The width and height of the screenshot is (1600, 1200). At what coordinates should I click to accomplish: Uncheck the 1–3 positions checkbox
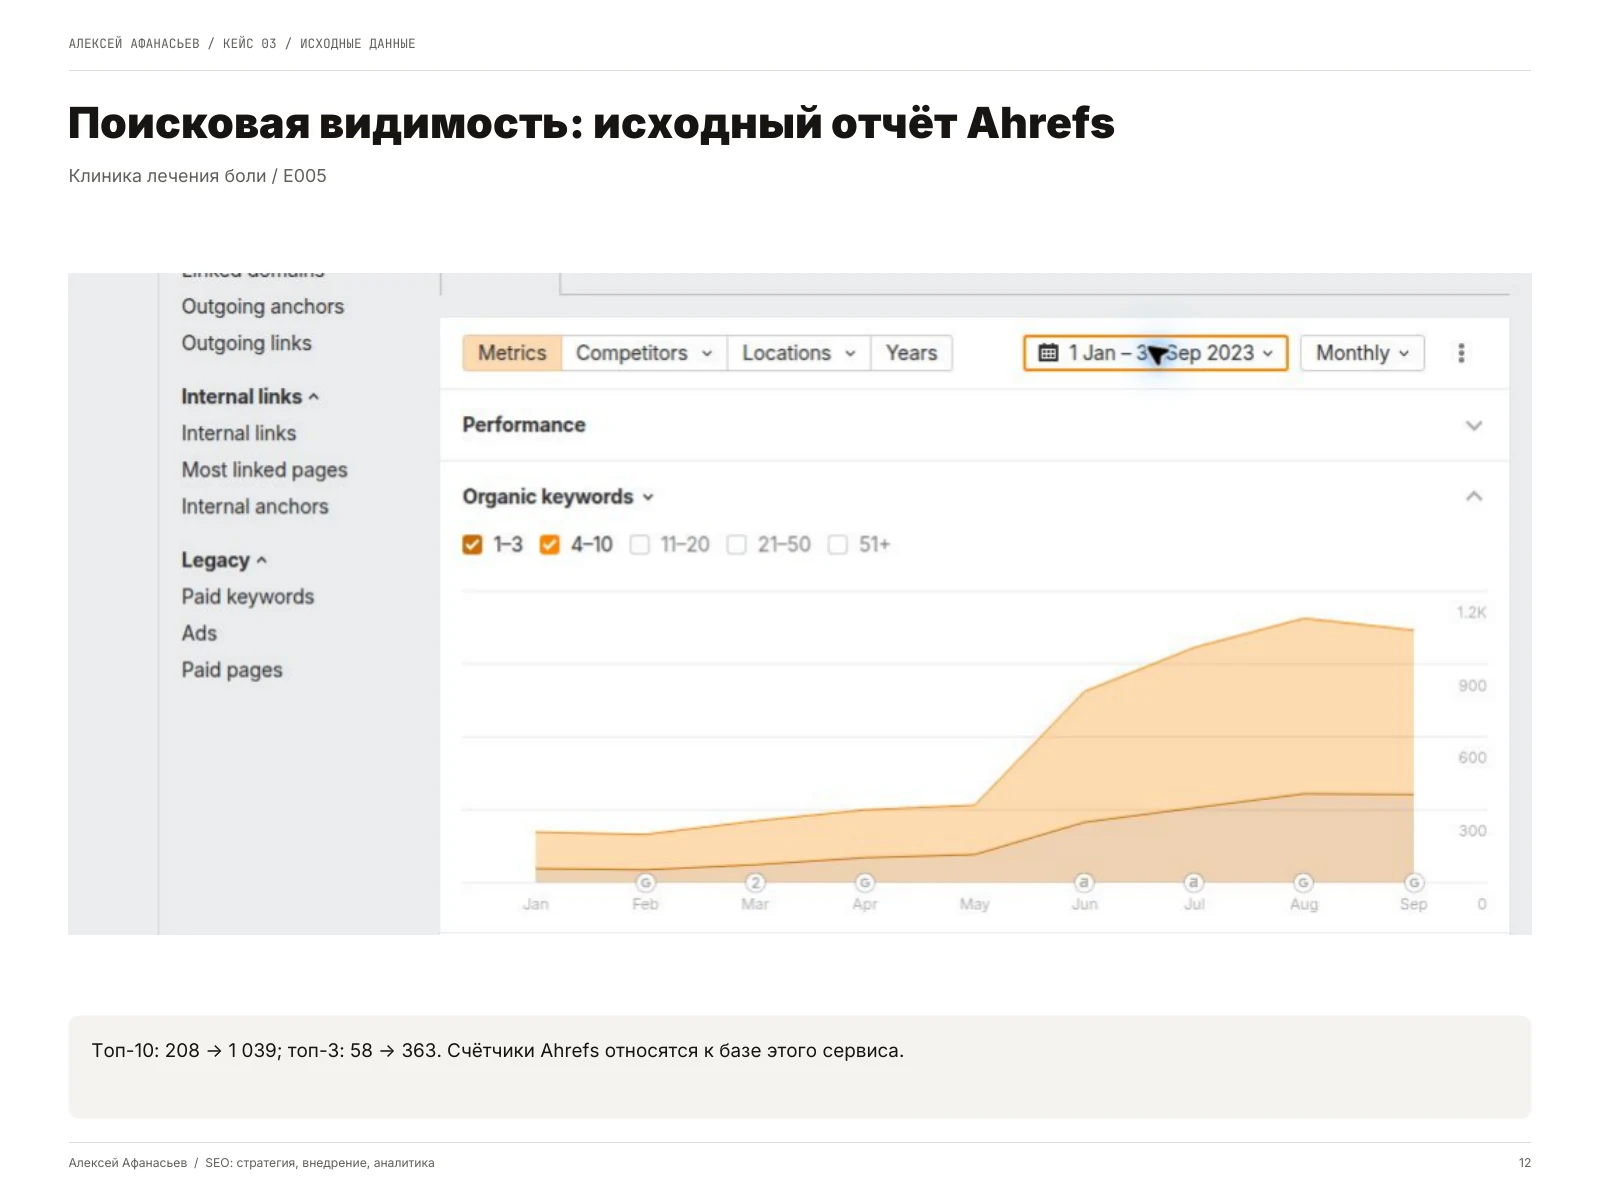pyautogui.click(x=473, y=545)
